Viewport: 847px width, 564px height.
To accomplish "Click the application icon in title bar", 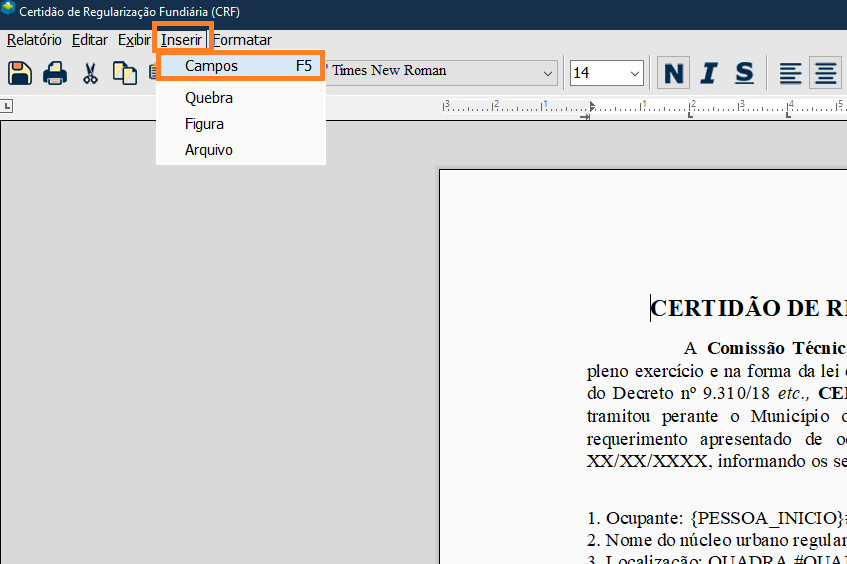I will (9, 11).
